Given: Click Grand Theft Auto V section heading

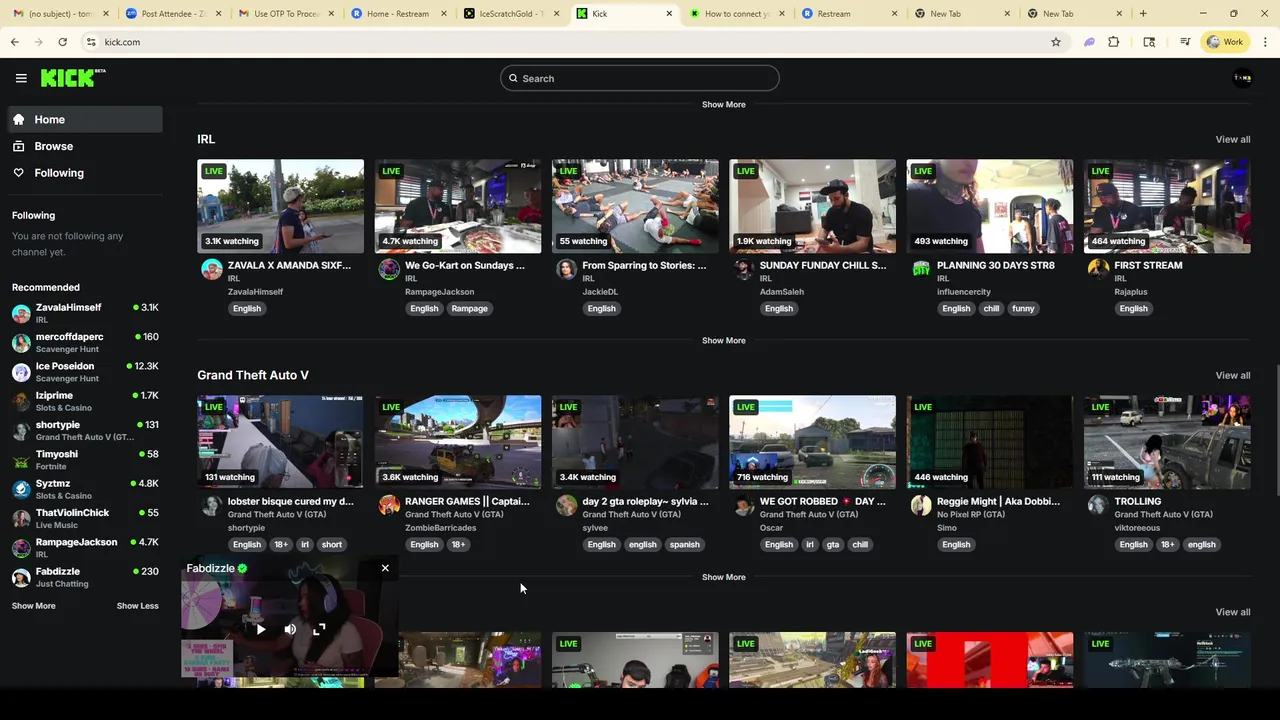Looking at the screenshot, I should tap(253, 375).
